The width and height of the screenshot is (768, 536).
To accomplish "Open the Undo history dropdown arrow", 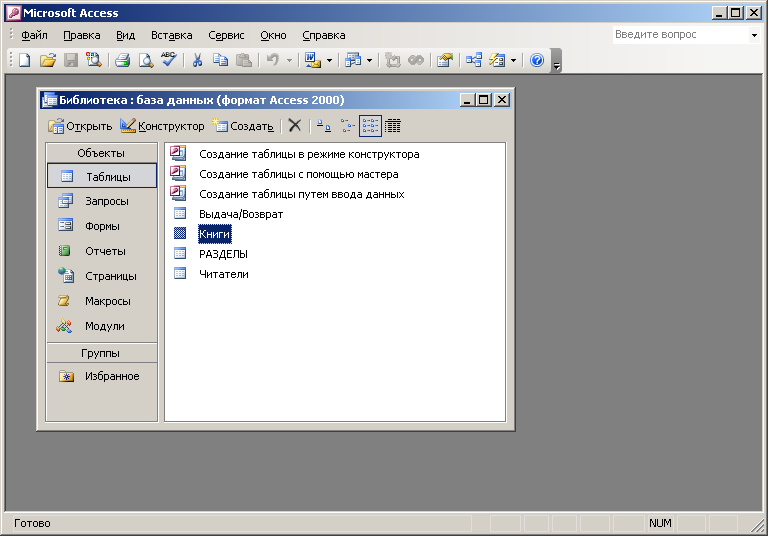I will [289, 61].
